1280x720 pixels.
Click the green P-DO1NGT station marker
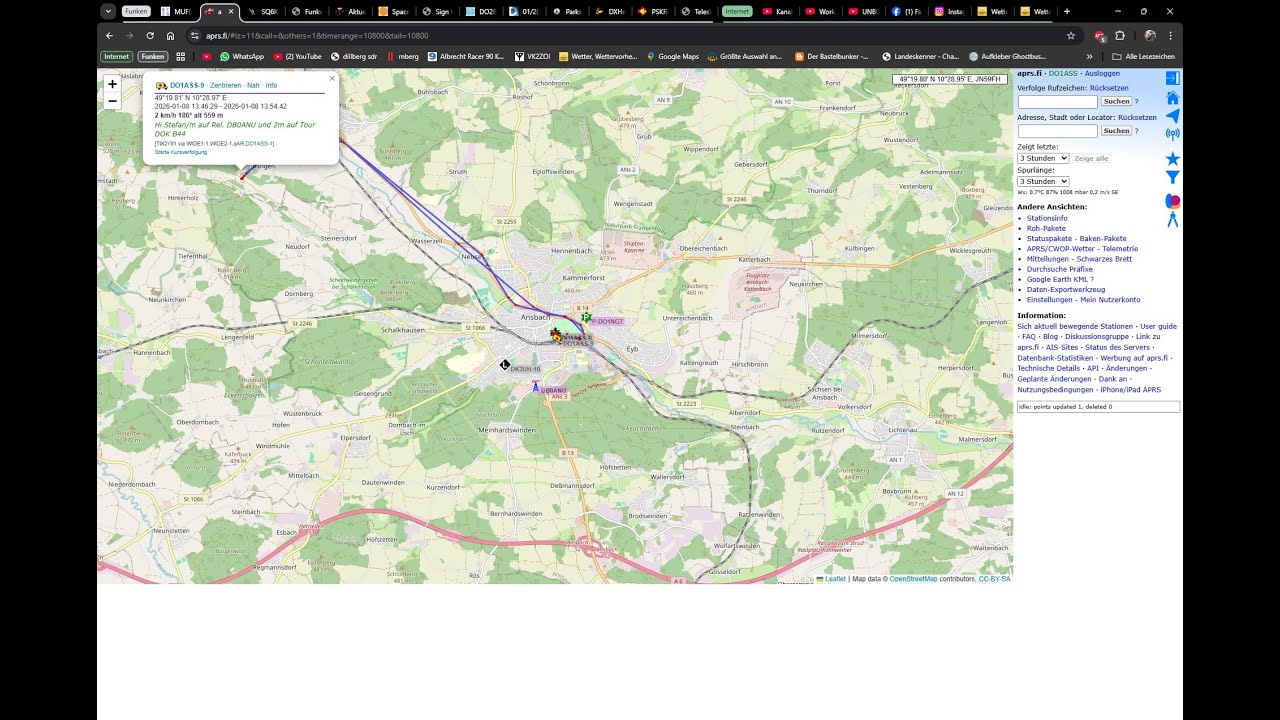[586, 317]
